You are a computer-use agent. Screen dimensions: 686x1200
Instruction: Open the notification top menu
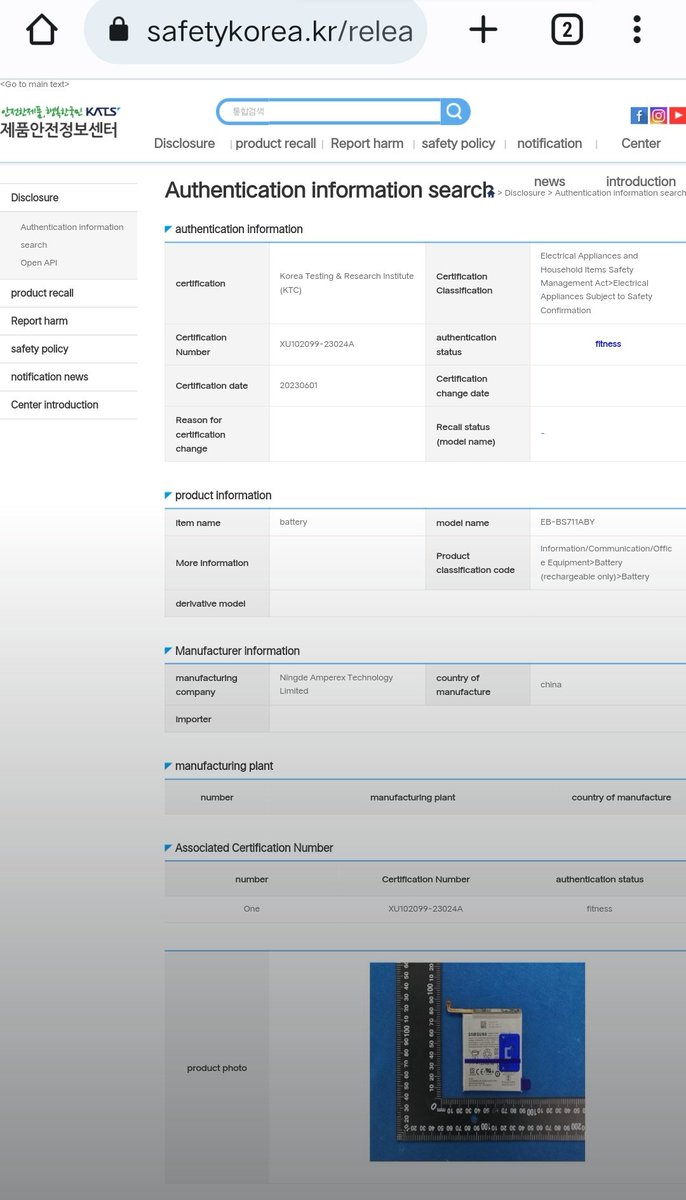tap(549, 143)
